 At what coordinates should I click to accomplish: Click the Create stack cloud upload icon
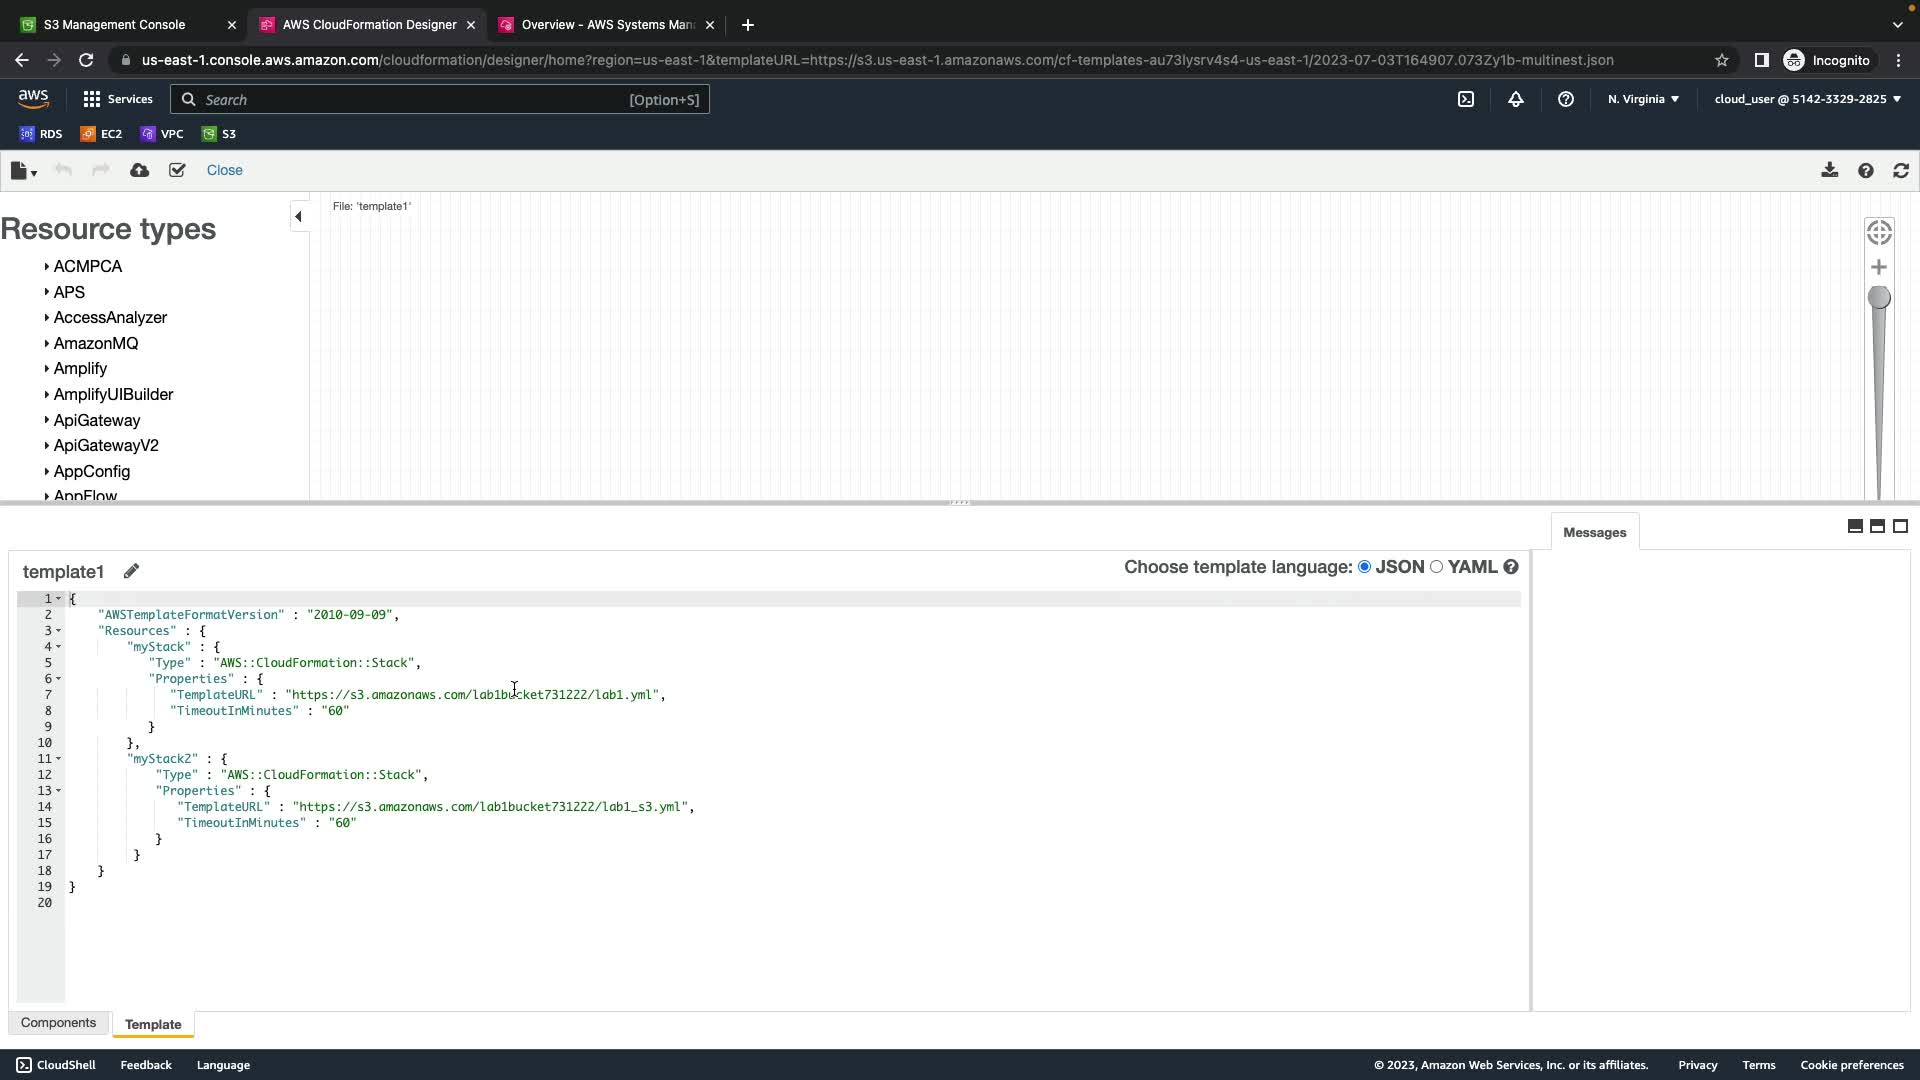(139, 170)
